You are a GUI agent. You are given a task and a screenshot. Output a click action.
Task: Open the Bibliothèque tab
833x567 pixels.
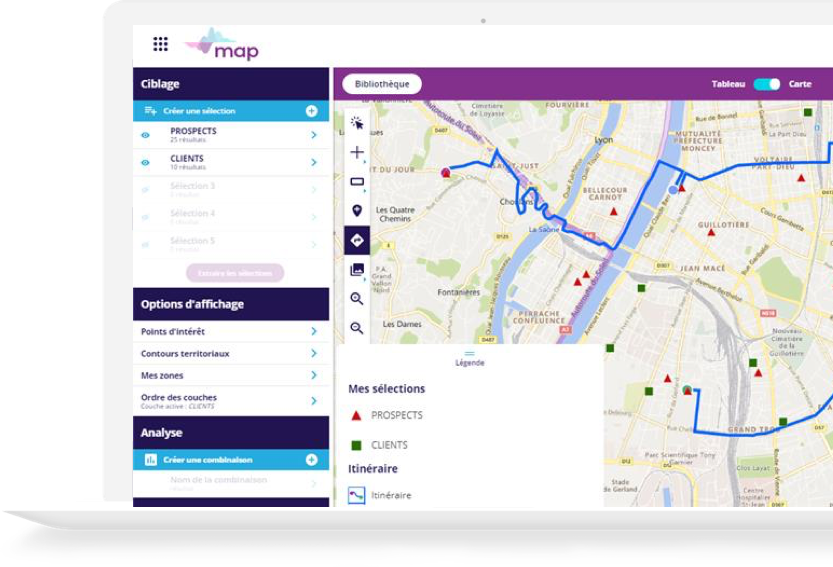[x=382, y=84]
